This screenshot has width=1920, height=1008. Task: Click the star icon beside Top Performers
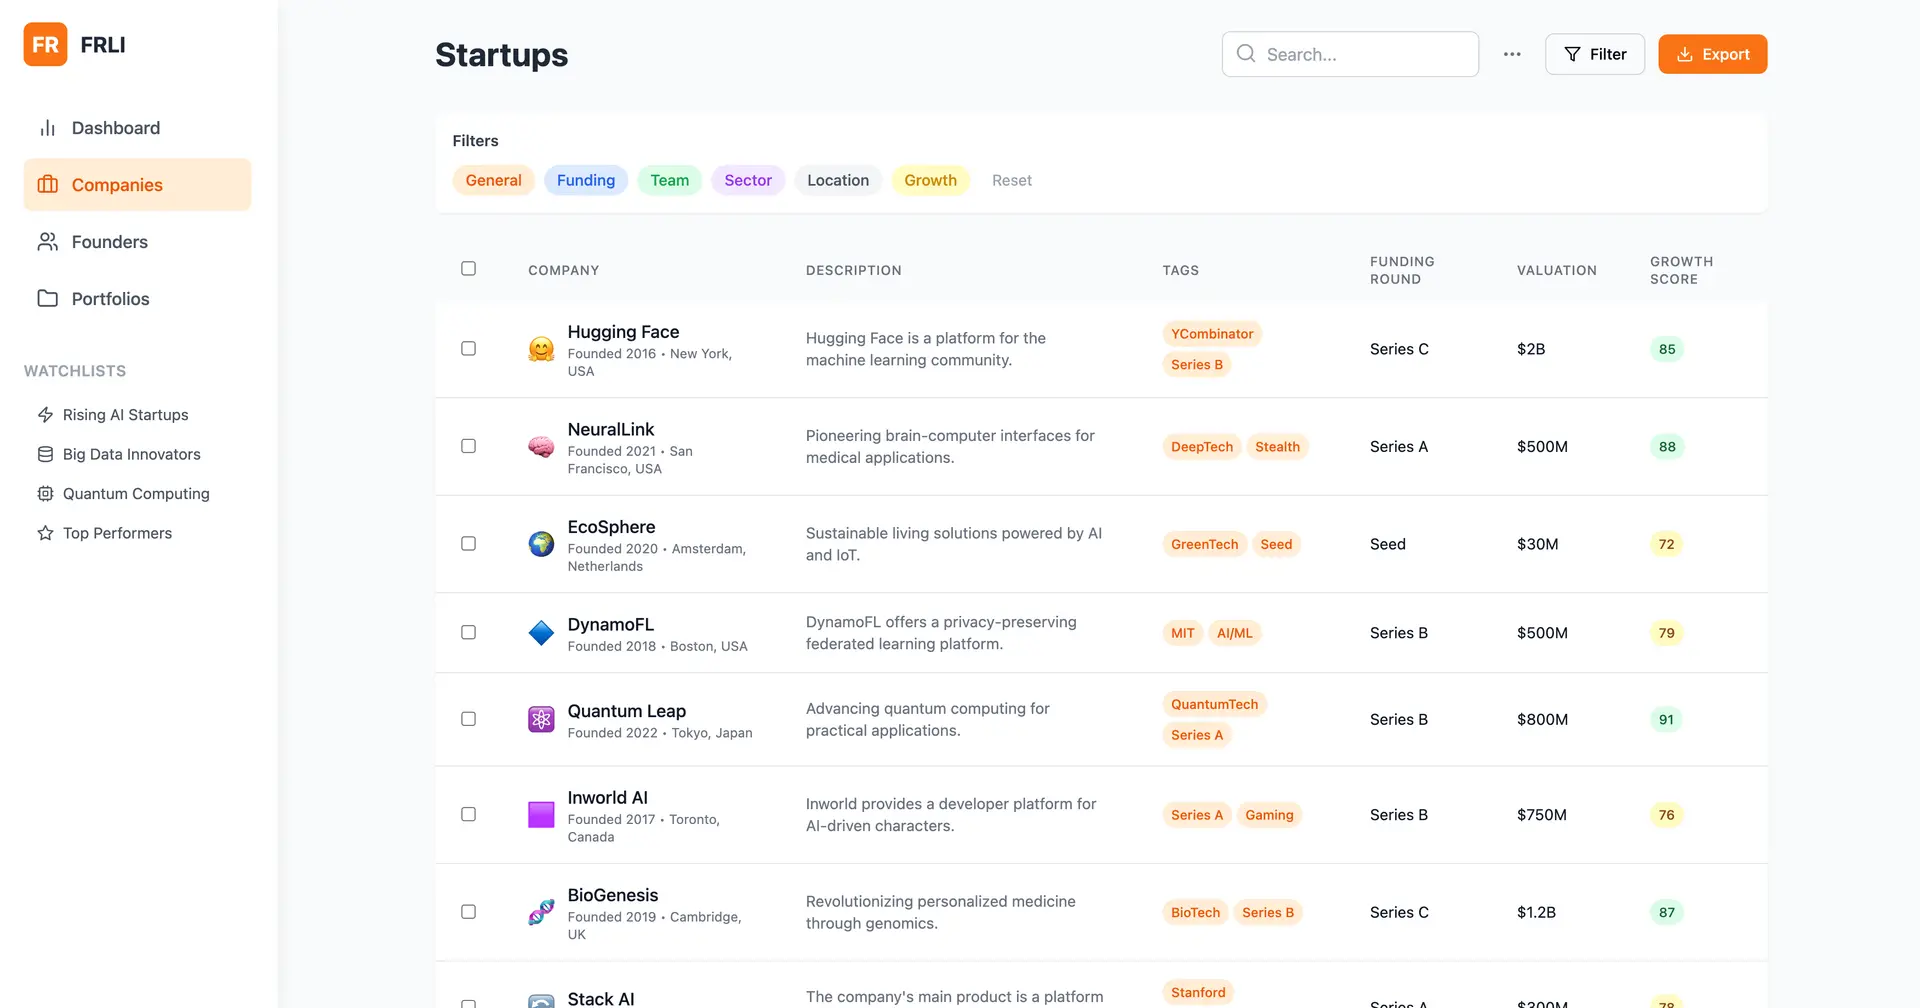coord(45,533)
